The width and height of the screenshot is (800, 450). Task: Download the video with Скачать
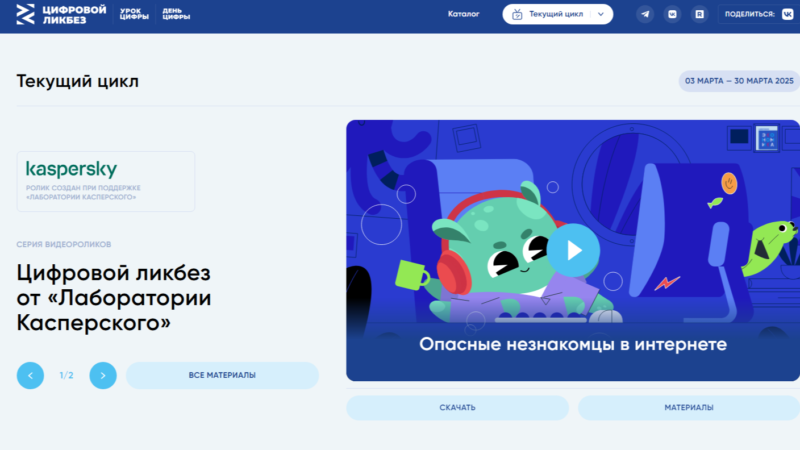pyautogui.click(x=457, y=408)
